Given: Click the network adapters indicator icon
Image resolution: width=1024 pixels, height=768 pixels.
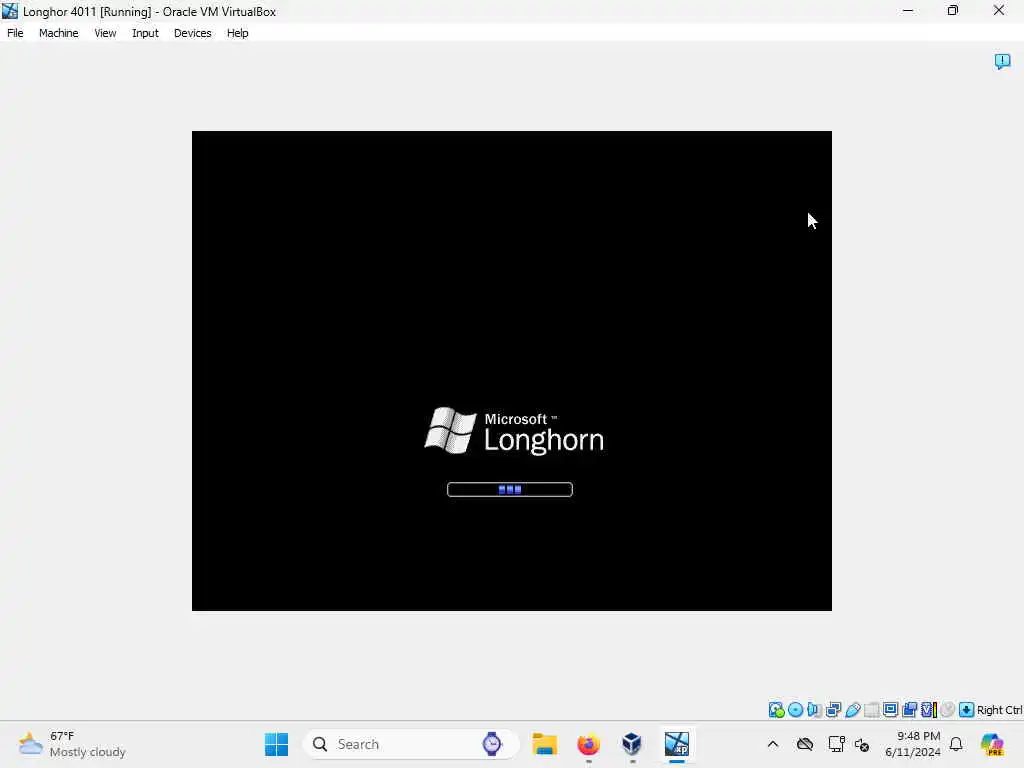Looking at the screenshot, I should (x=833, y=710).
